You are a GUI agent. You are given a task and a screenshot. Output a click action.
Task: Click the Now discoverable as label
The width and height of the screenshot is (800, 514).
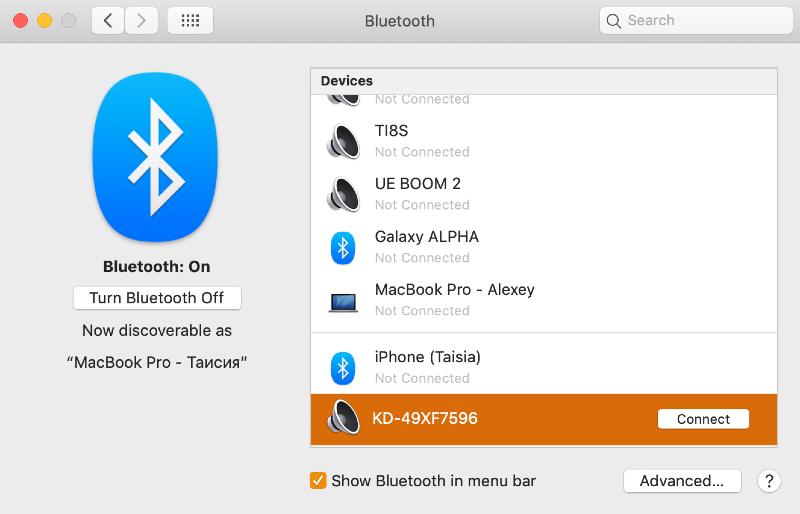(157, 331)
